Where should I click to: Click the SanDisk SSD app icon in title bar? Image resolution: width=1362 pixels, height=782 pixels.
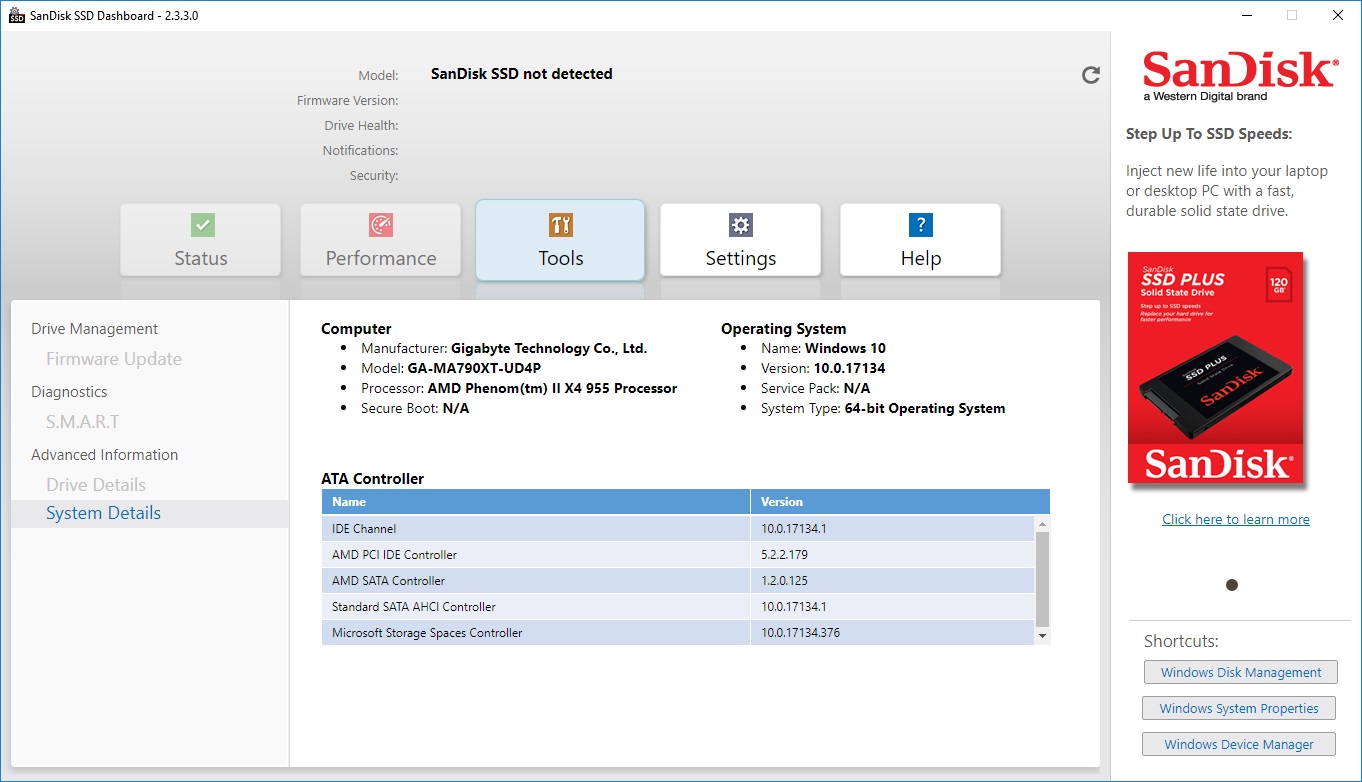pos(16,15)
